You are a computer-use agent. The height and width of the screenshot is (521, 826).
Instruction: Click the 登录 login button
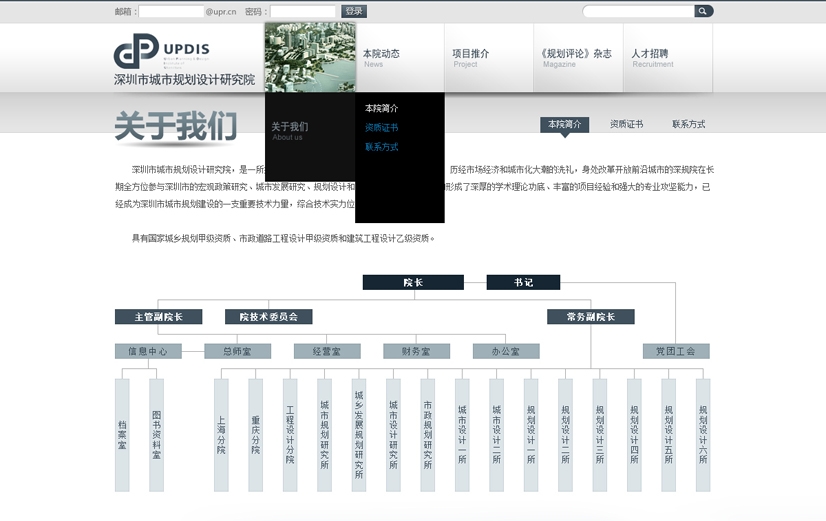[x=354, y=11]
